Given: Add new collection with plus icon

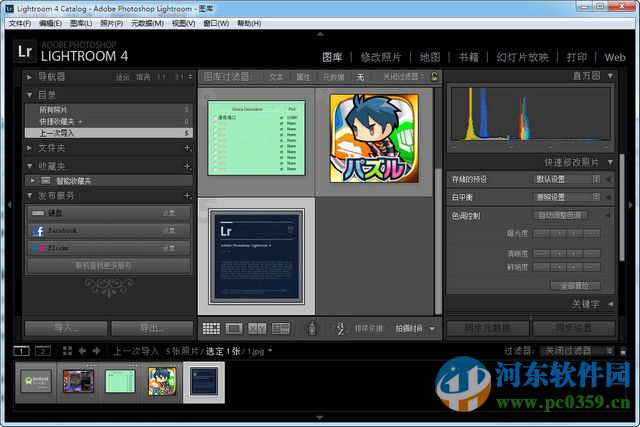Looking at the screenshot, I should [187, 166].
